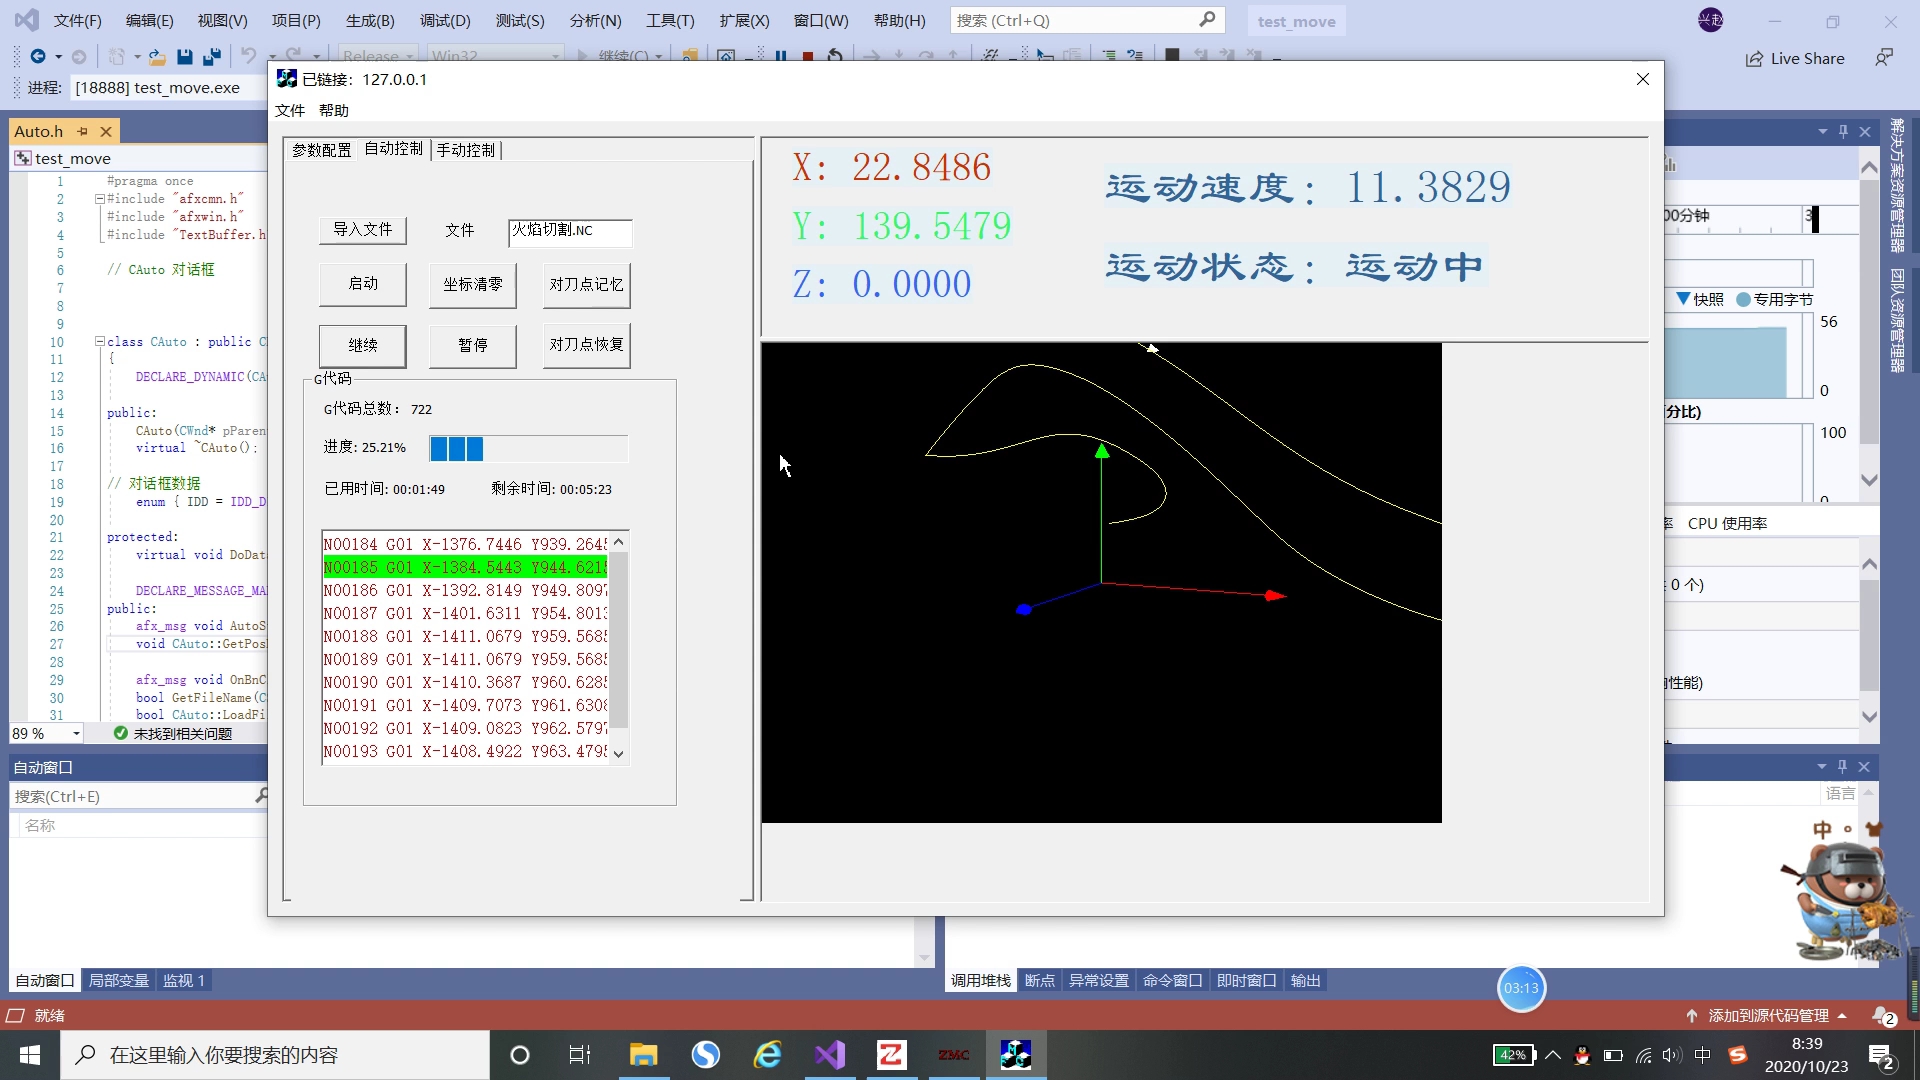
Task: Open File Explorer from the taskbar
Action: 643,1055
